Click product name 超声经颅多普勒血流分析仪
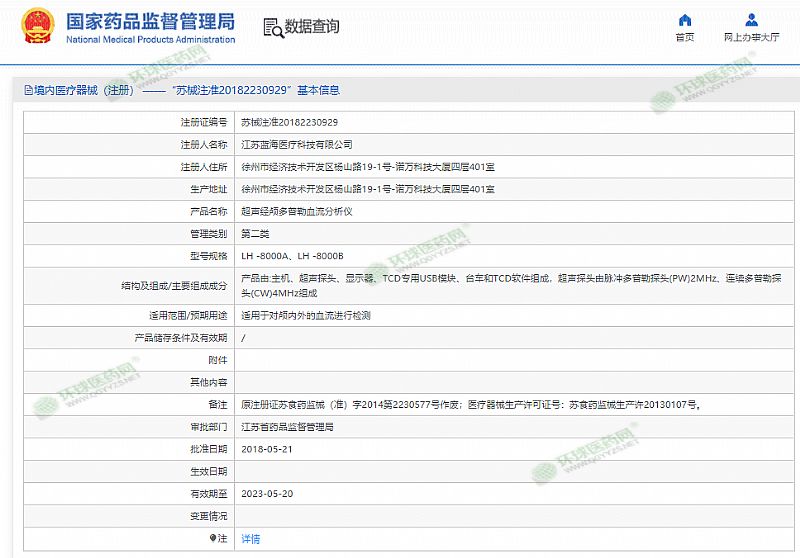800x558 pixels. click(297, 211)
